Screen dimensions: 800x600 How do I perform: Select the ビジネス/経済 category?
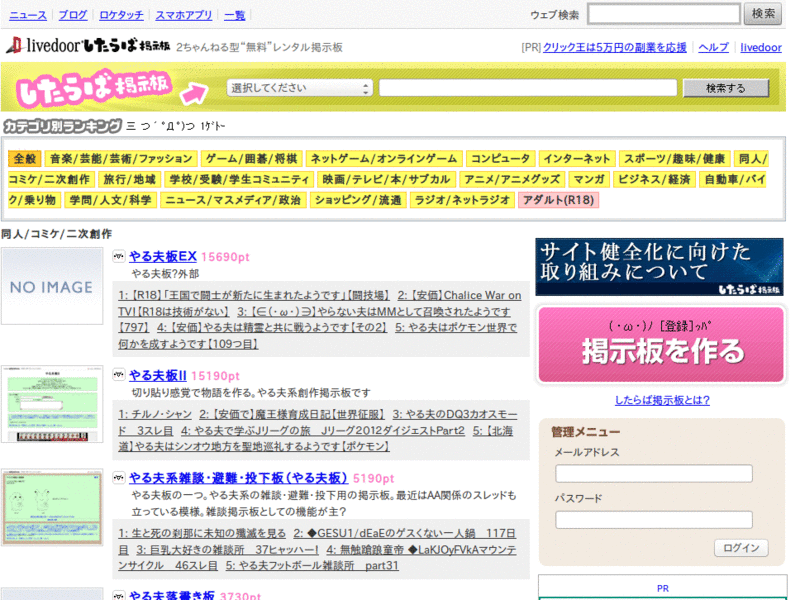point(654,179)
